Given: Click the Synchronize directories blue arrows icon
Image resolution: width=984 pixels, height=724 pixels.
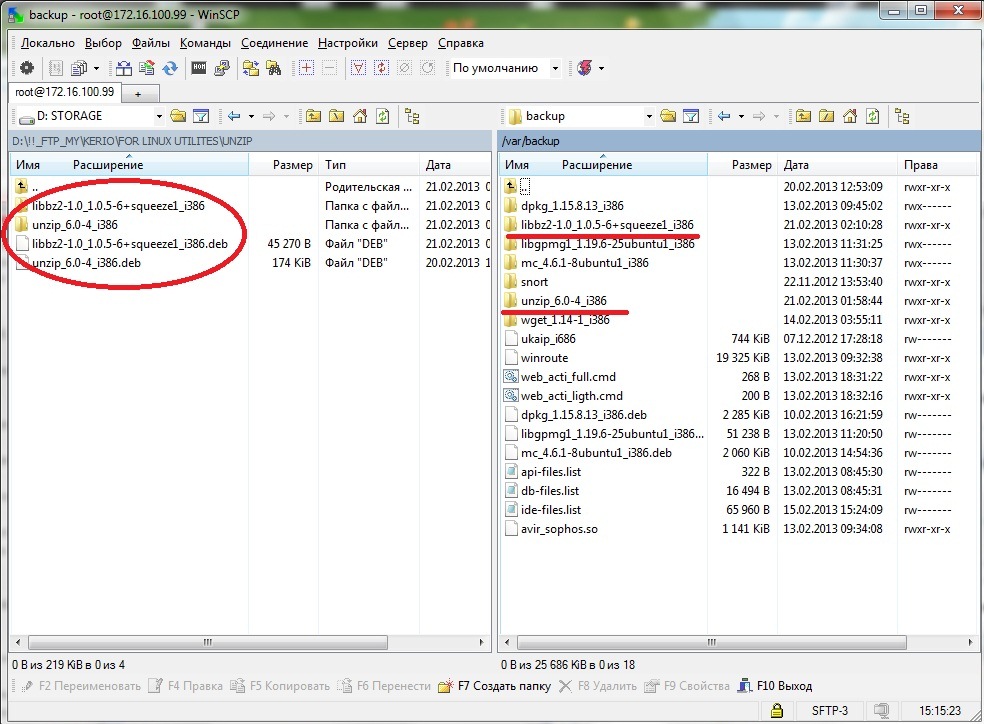Looking at the screenshot, I should [x=170, y=68].
